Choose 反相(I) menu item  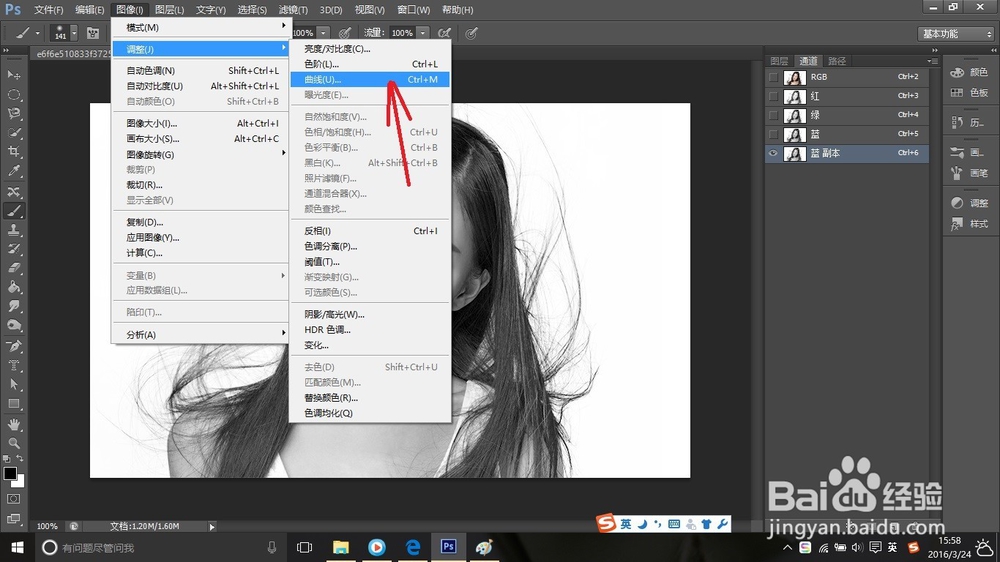coord(370,231)
